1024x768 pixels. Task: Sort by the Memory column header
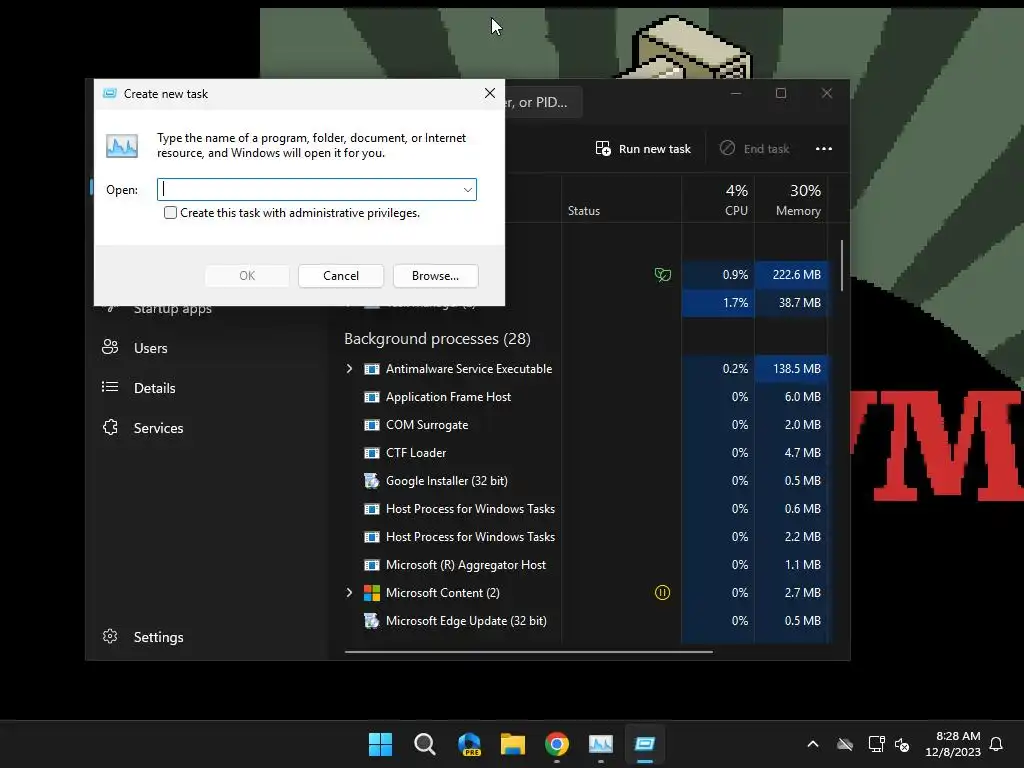click(x=791, y=200)
